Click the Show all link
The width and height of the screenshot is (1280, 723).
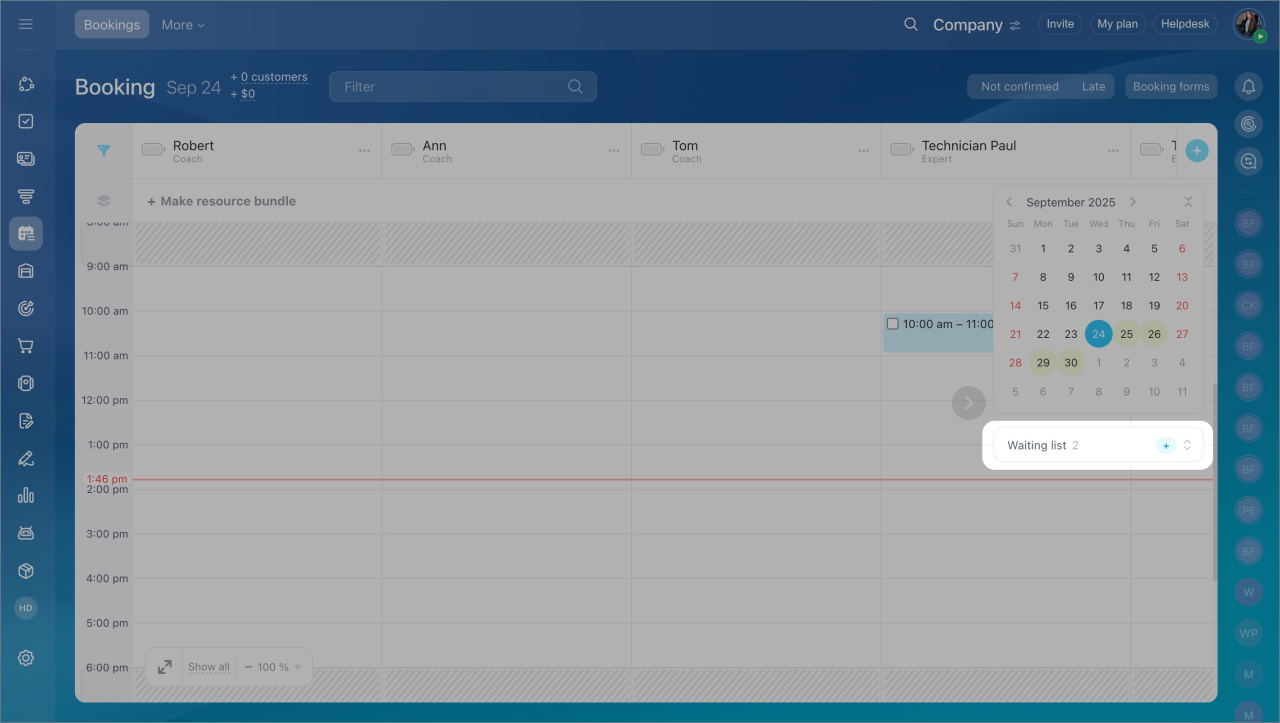tap(209, 667)
